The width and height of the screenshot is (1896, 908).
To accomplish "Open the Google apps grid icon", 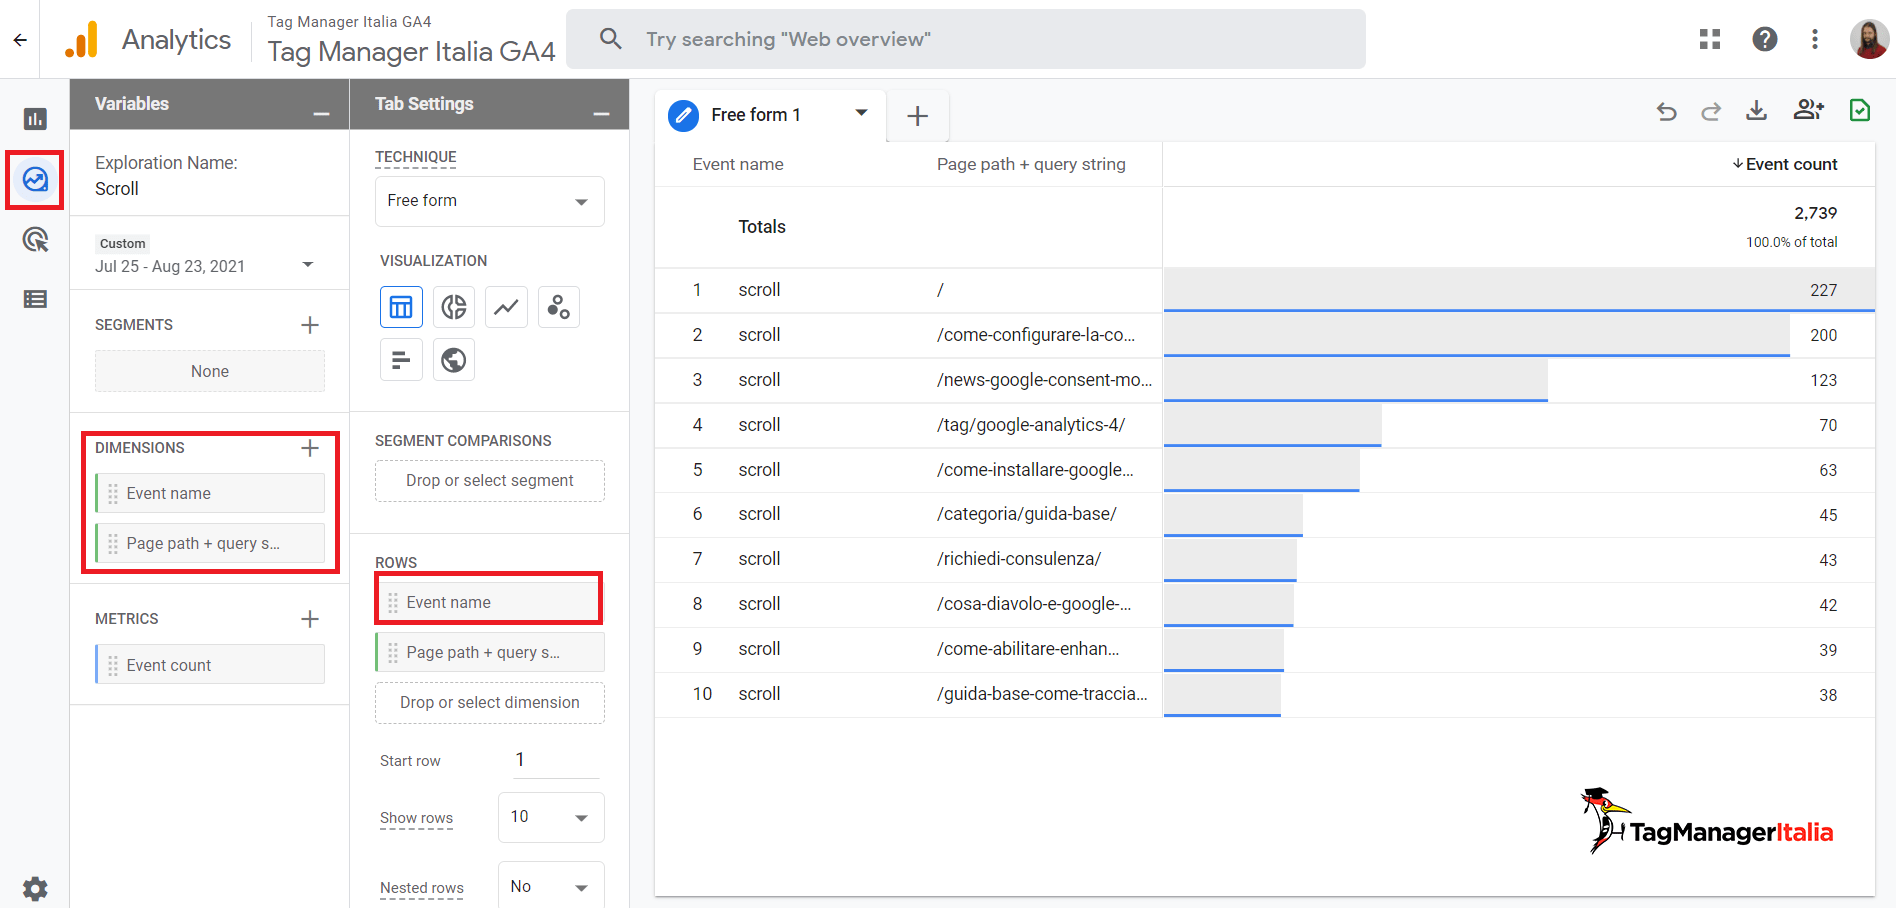I will (x=1710, y=39).
